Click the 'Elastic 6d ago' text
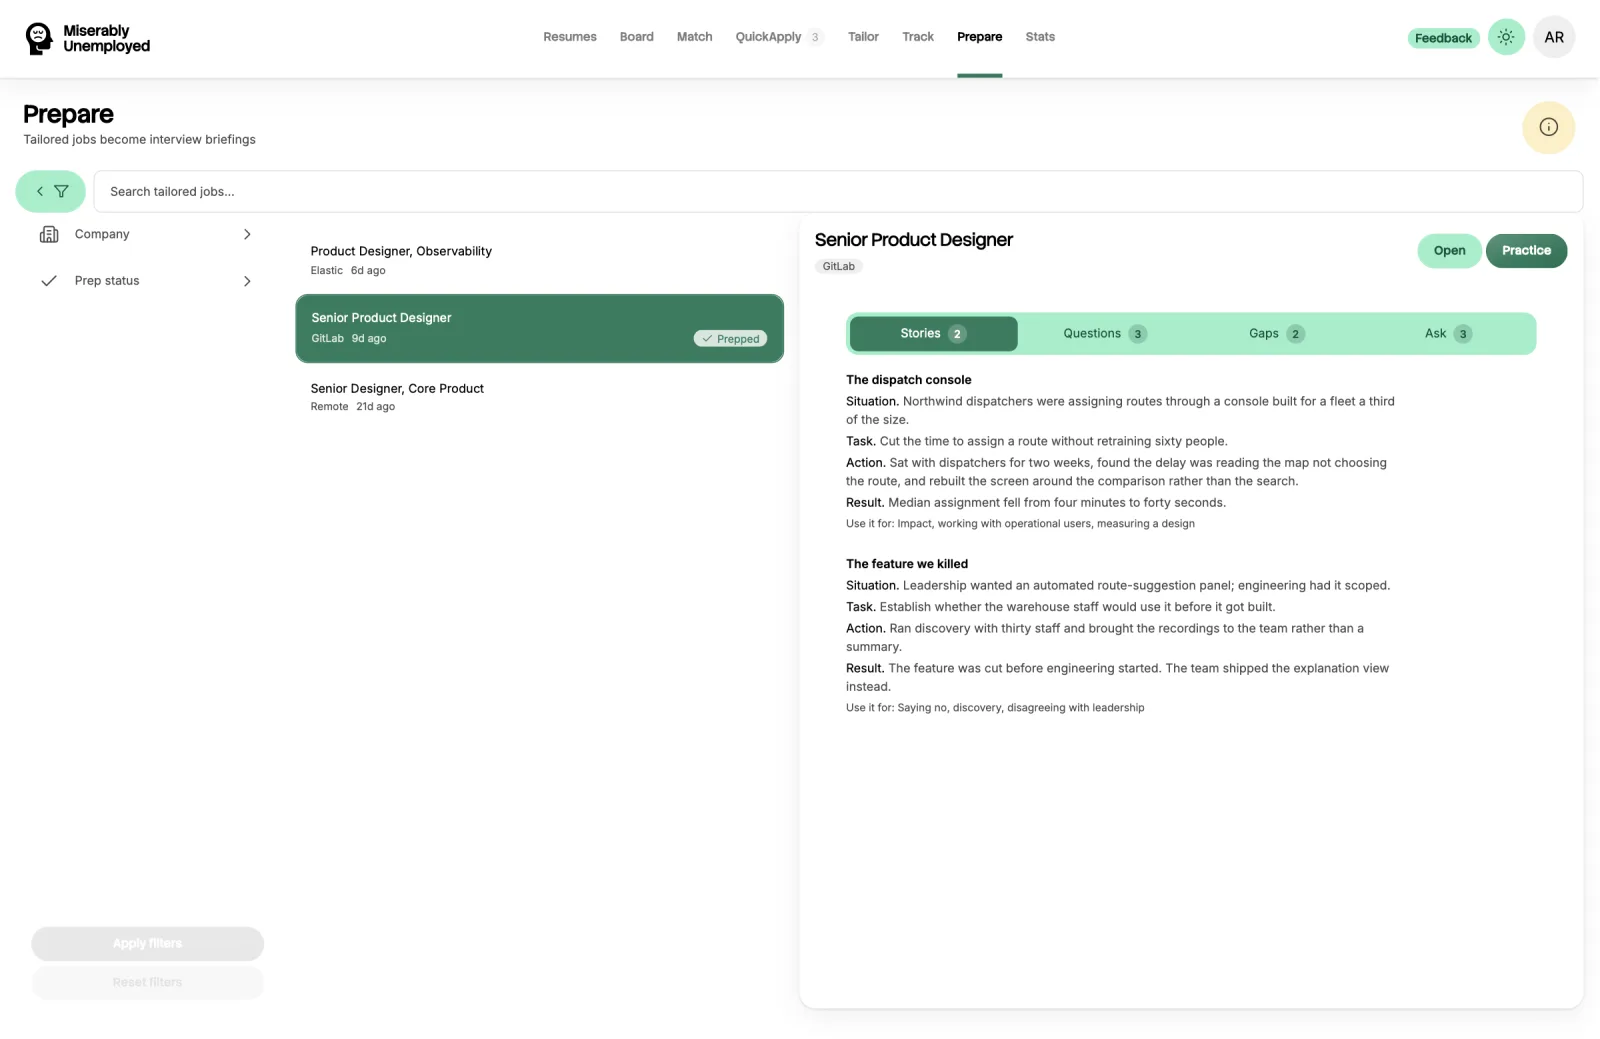This screenshot has height=1039, width=1600. click(347, 271)
